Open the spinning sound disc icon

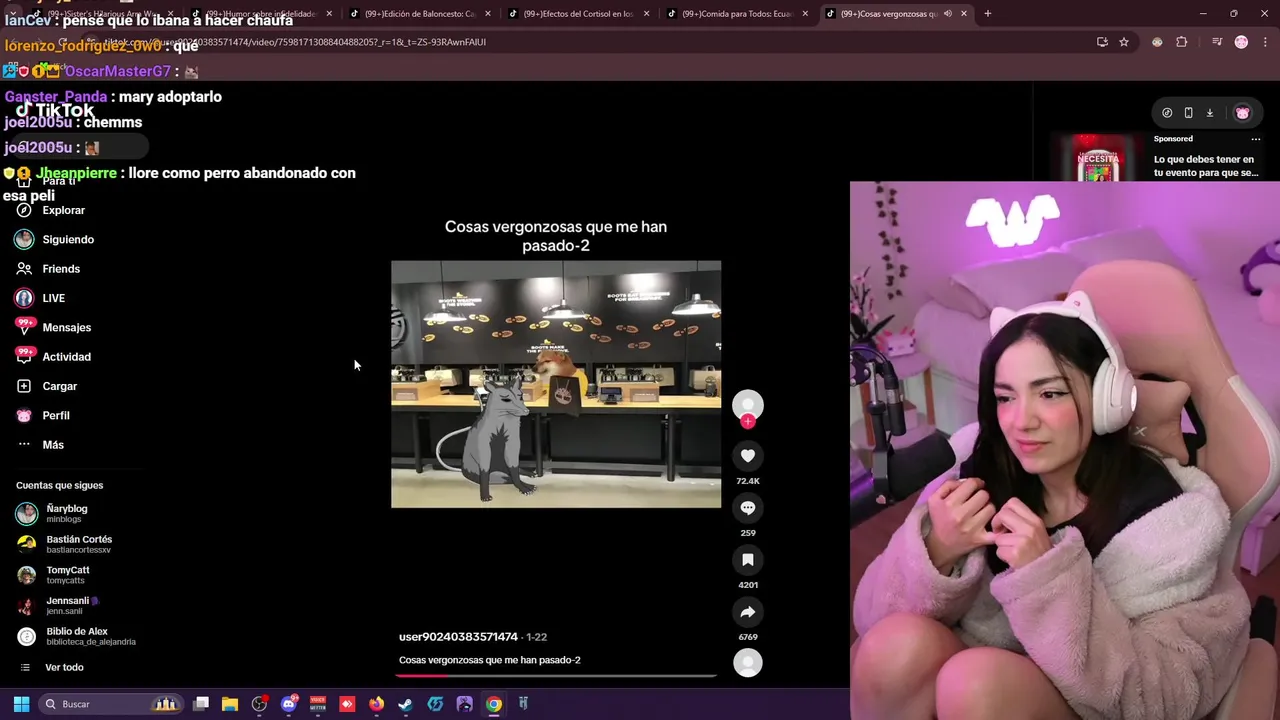(x=748, y=662)
